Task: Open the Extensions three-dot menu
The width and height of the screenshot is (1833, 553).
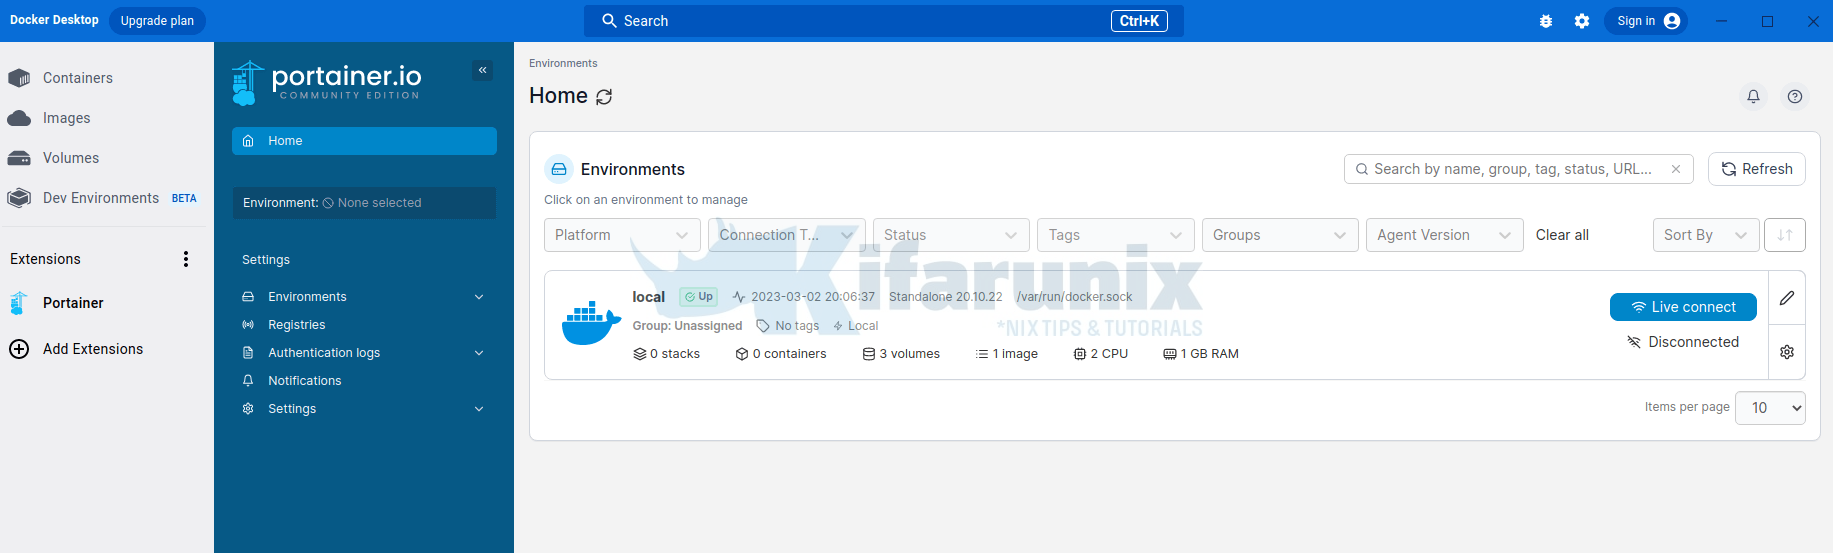Action: click(x=186, y=259)
